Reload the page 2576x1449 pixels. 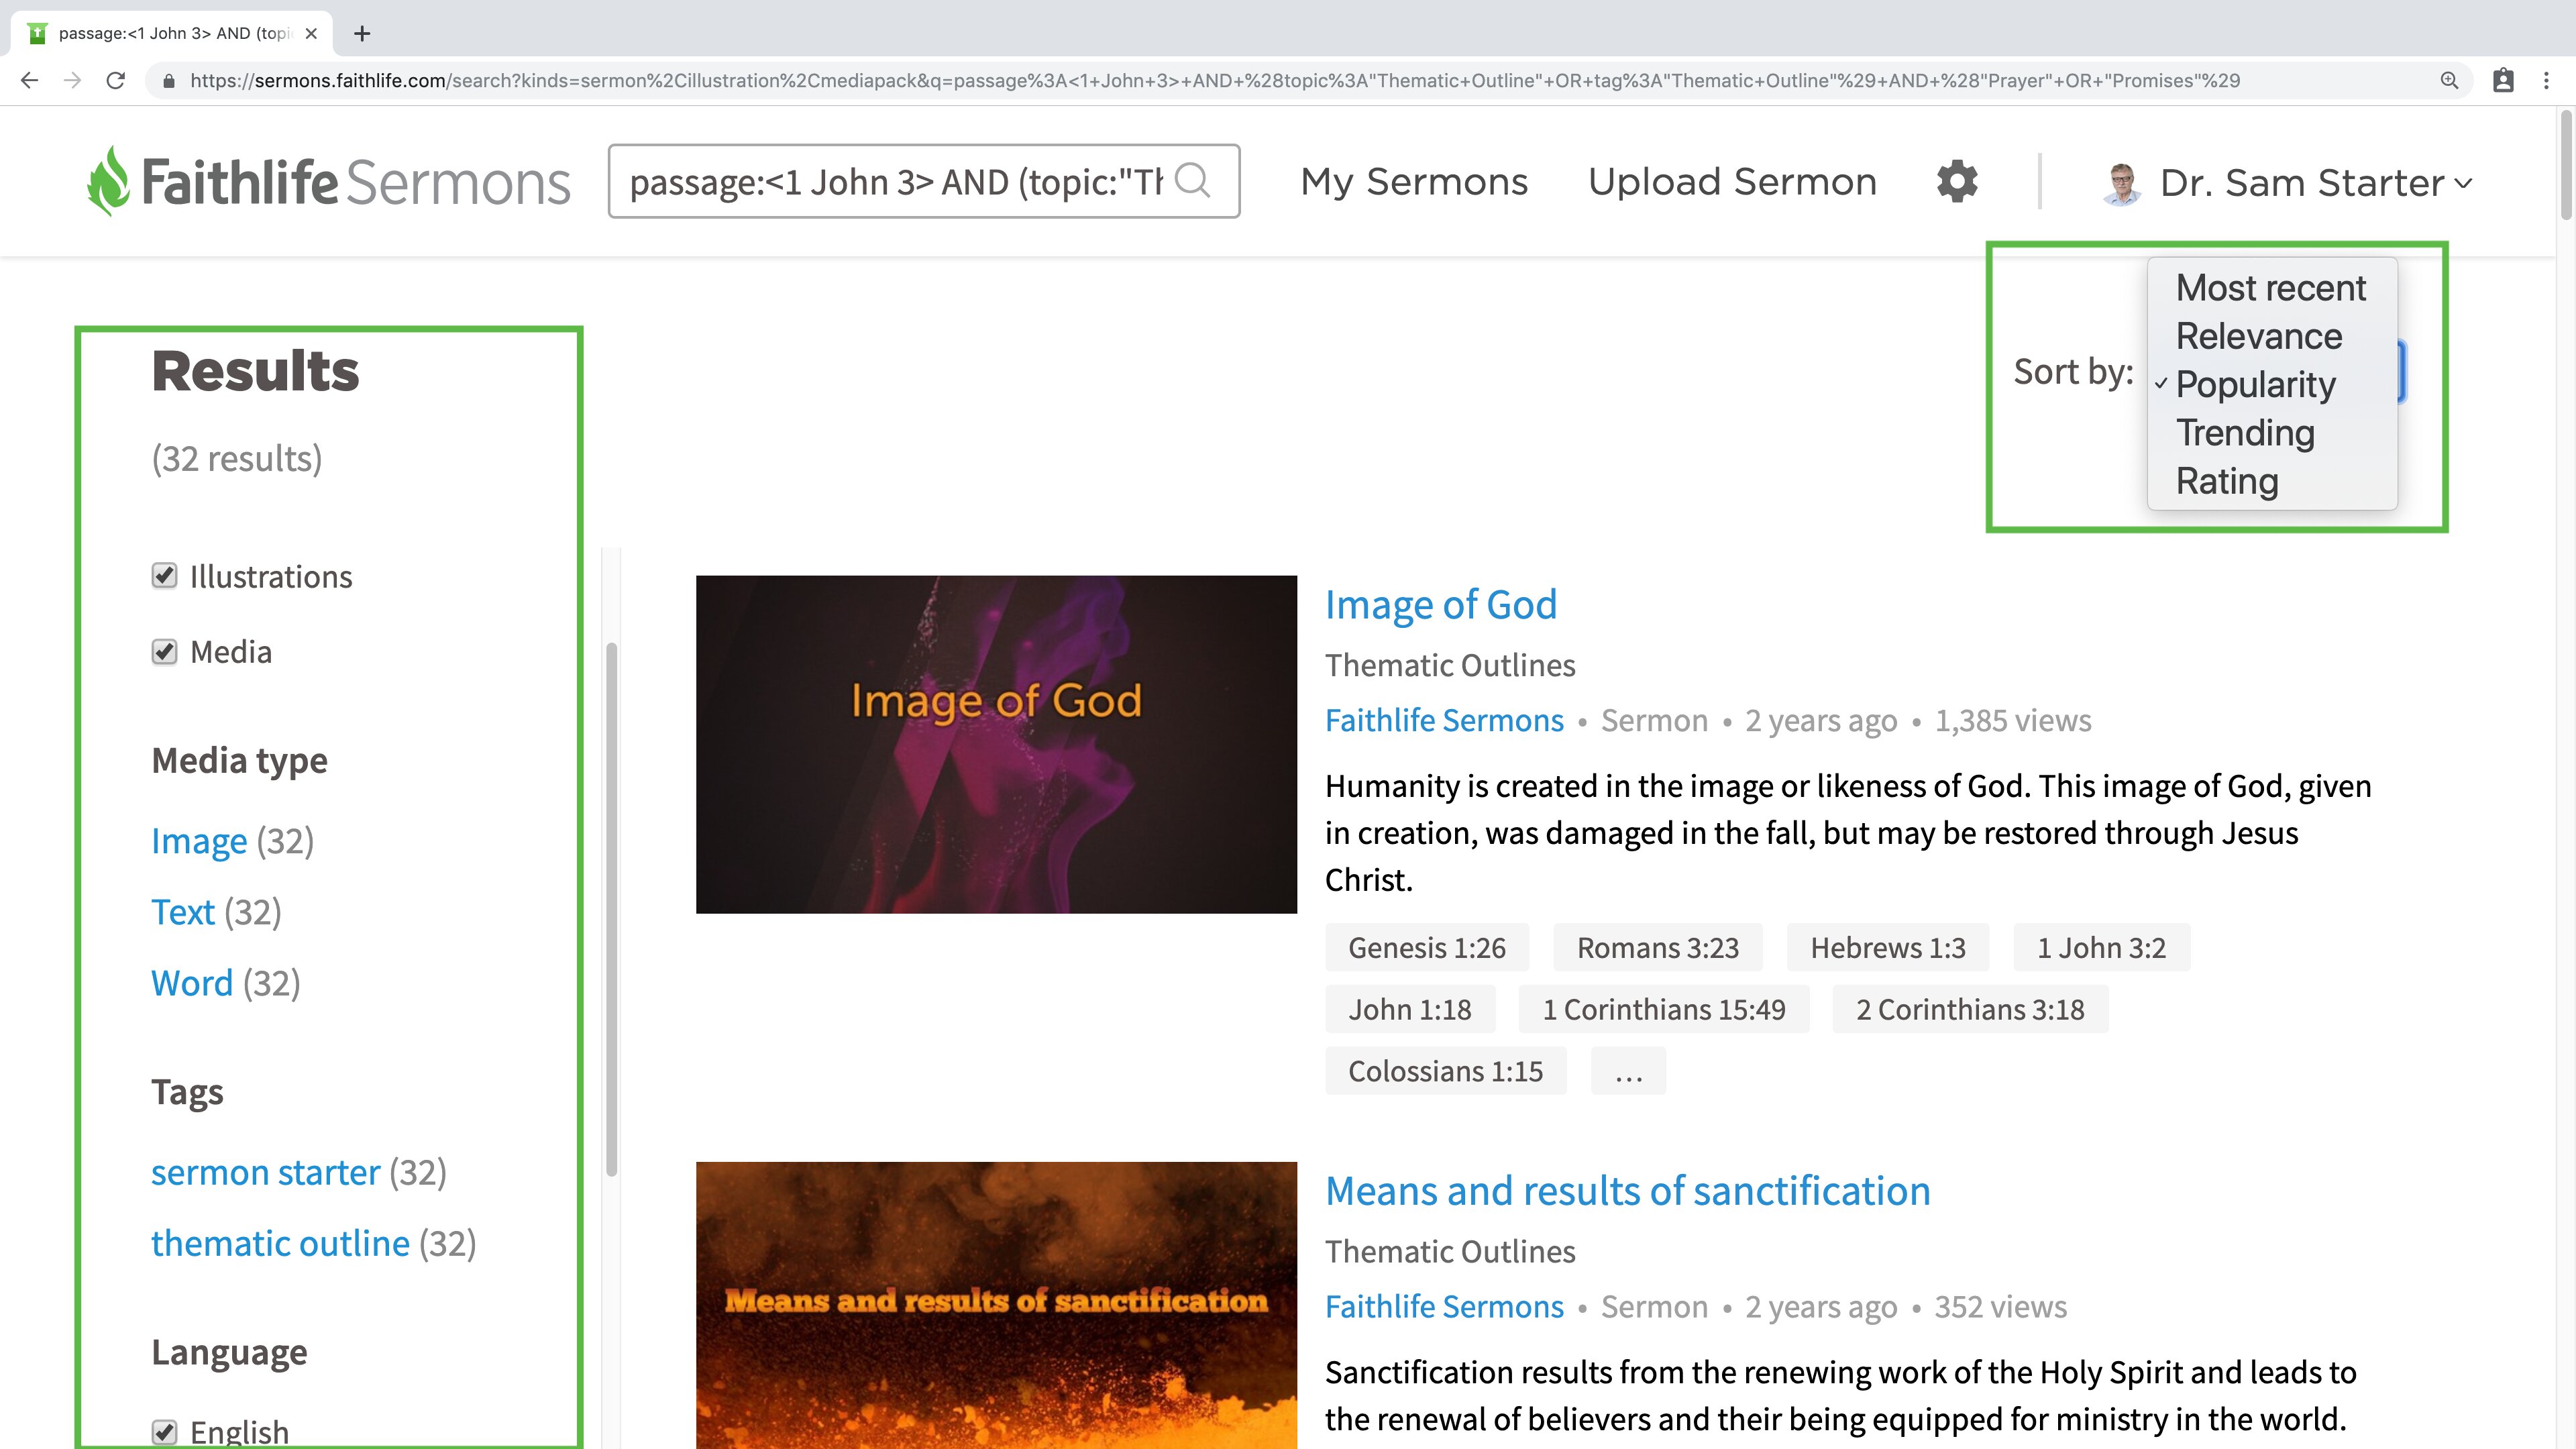116,80
